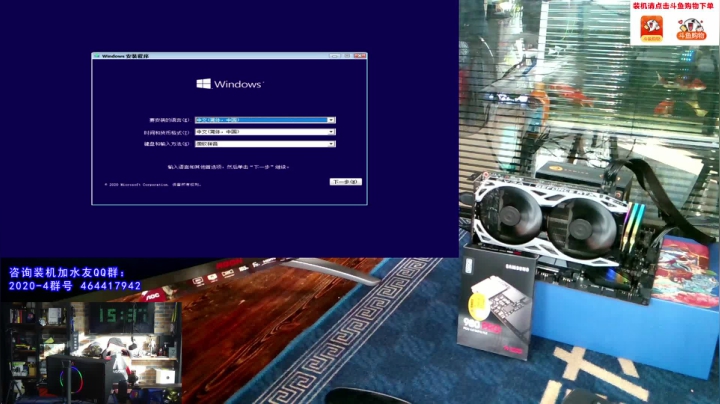Click the Next (下一步) button in setup
The width and height of the screenshot is (720, 404).
346,182
